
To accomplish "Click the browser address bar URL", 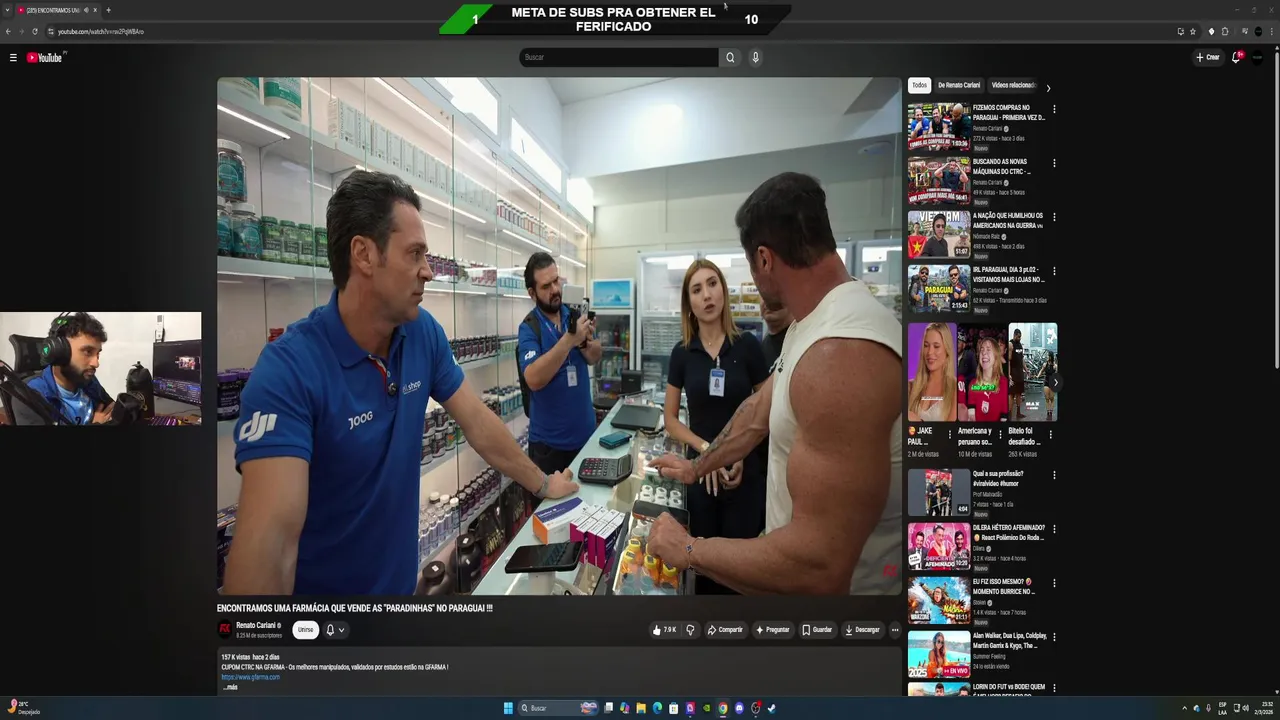I will [101, 31].
